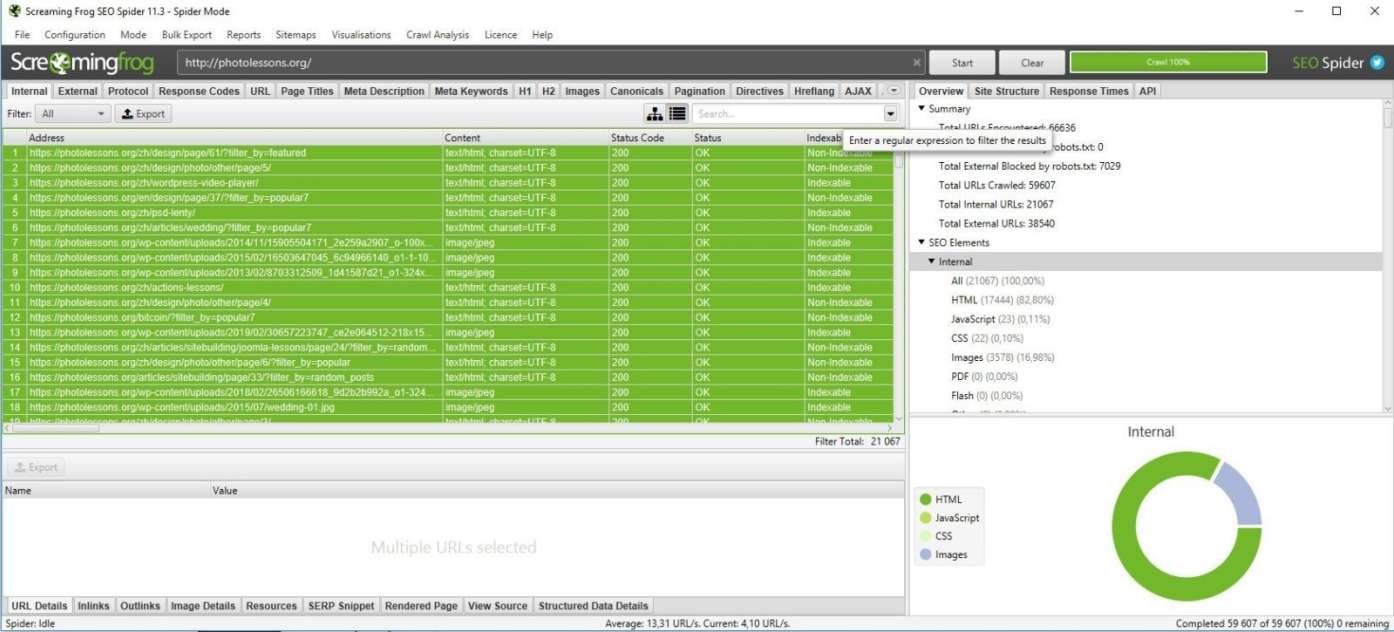Select the HTML (17444) overview item
Image resolution: width=1394 pixels, height=632 pixels.
(x=1002, y=300)
